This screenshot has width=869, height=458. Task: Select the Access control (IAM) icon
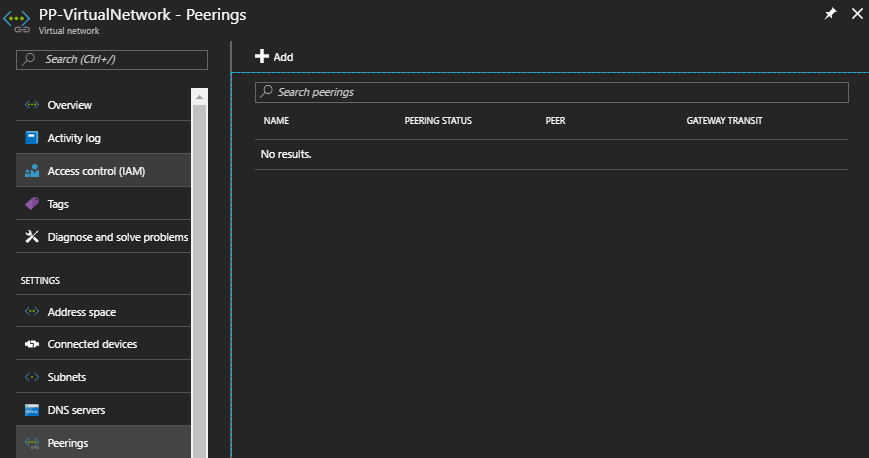pos(32,171)
